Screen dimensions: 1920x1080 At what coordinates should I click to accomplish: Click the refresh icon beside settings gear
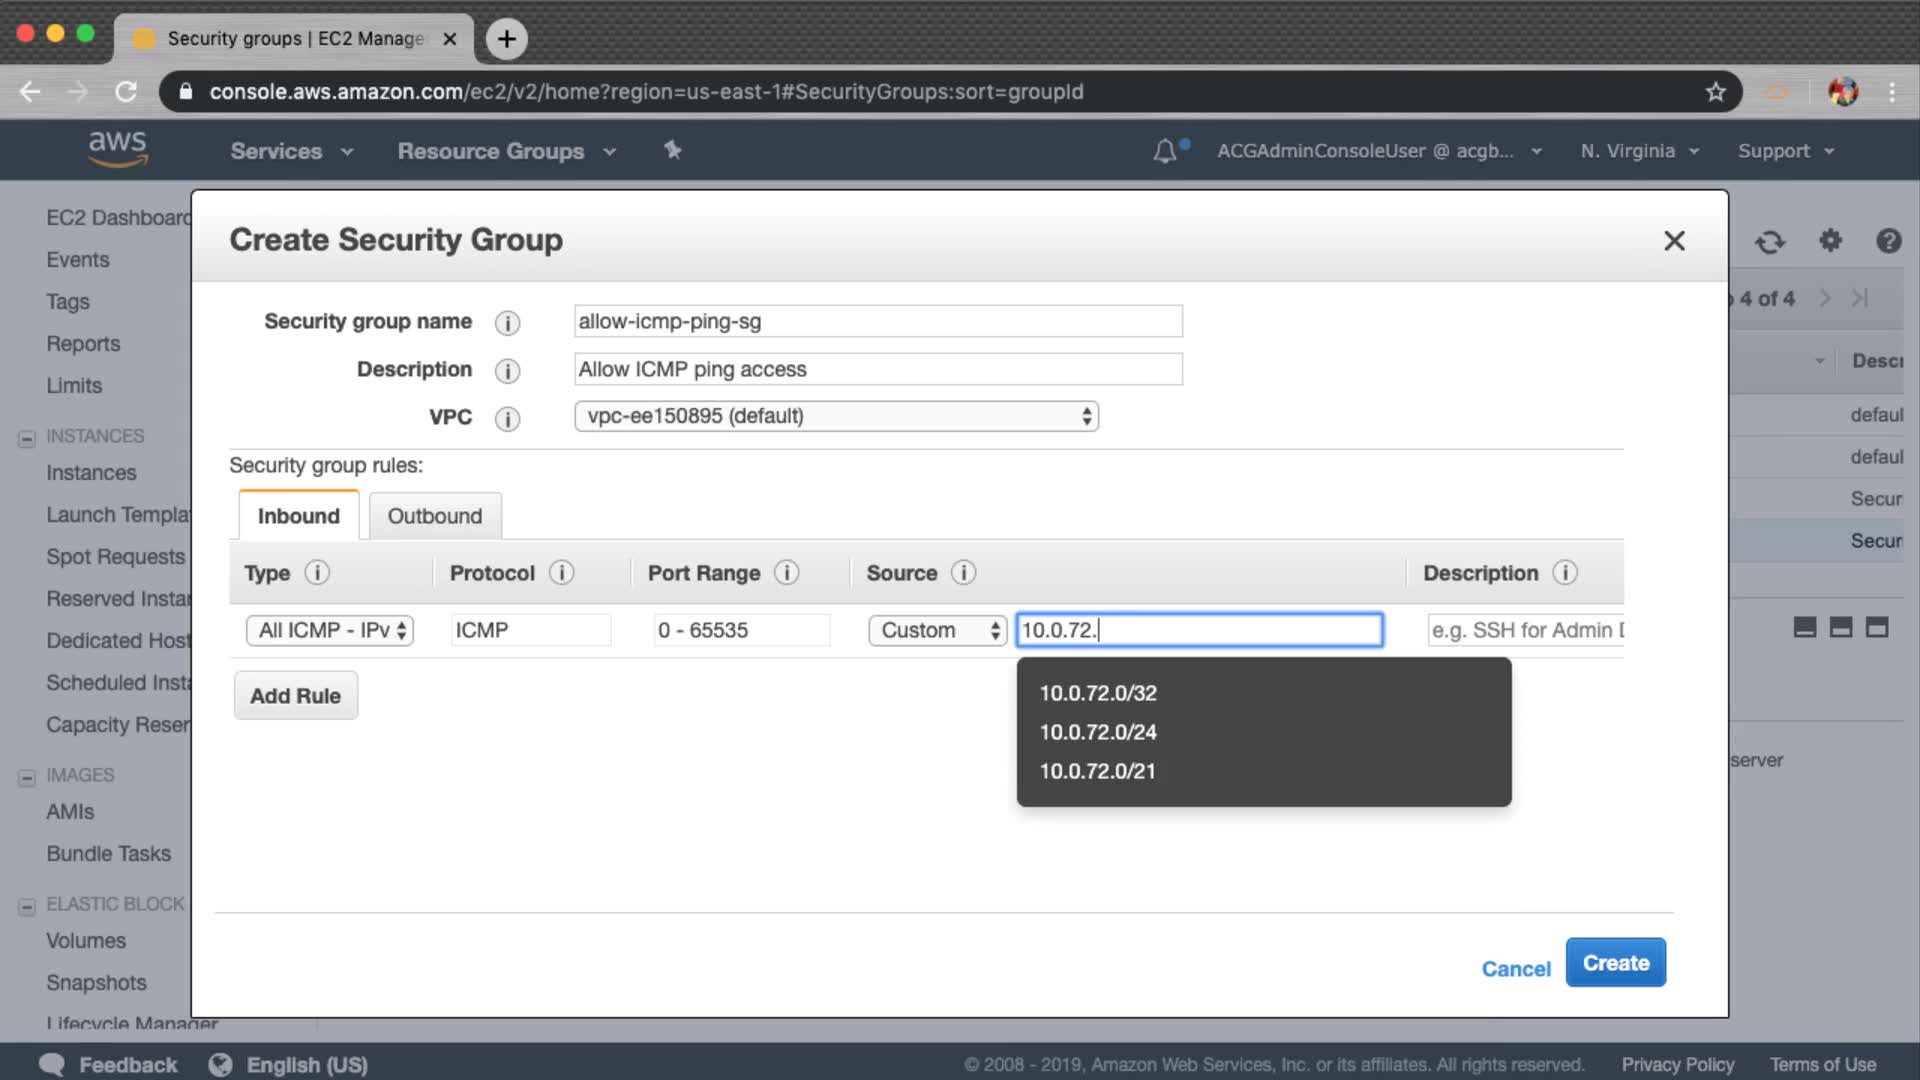pyautogui.click(x=1770, y=241)
